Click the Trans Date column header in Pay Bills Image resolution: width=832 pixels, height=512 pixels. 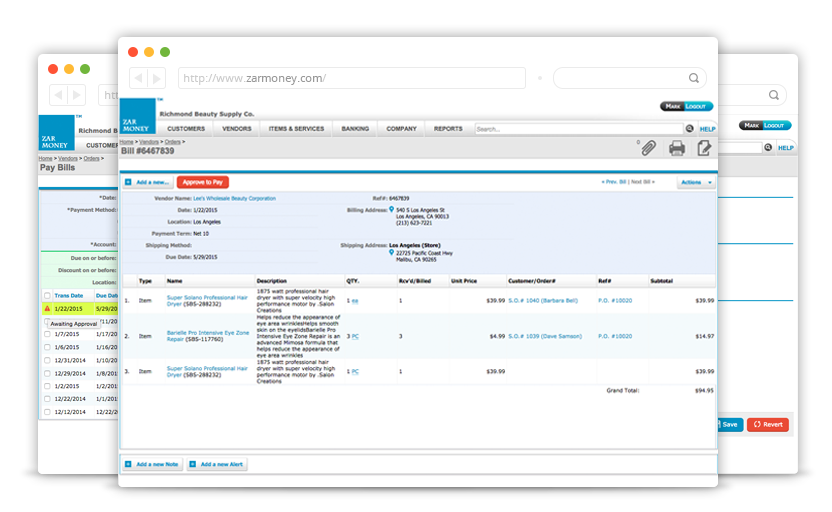coord(68,296)
